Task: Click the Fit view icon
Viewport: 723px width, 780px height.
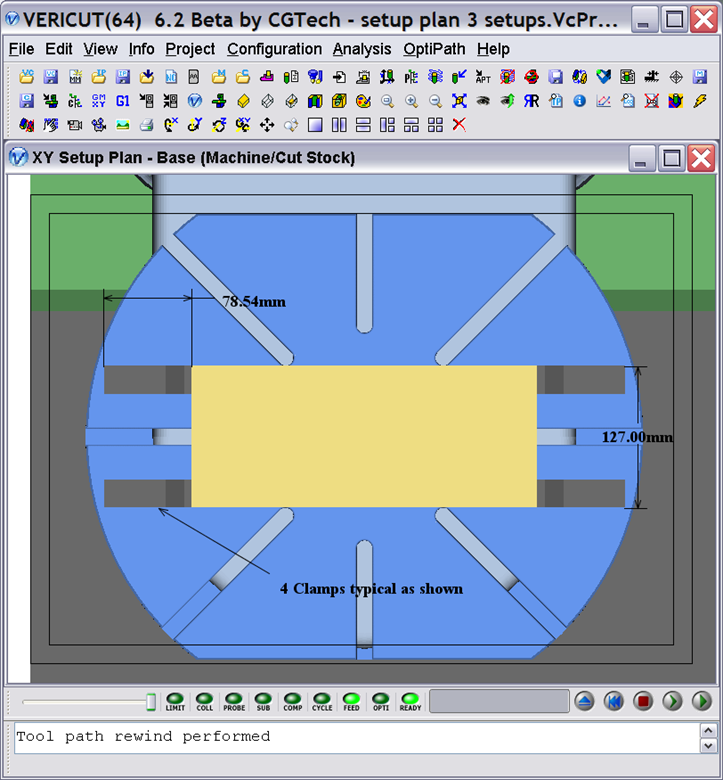Action: (x=459, y=101)
